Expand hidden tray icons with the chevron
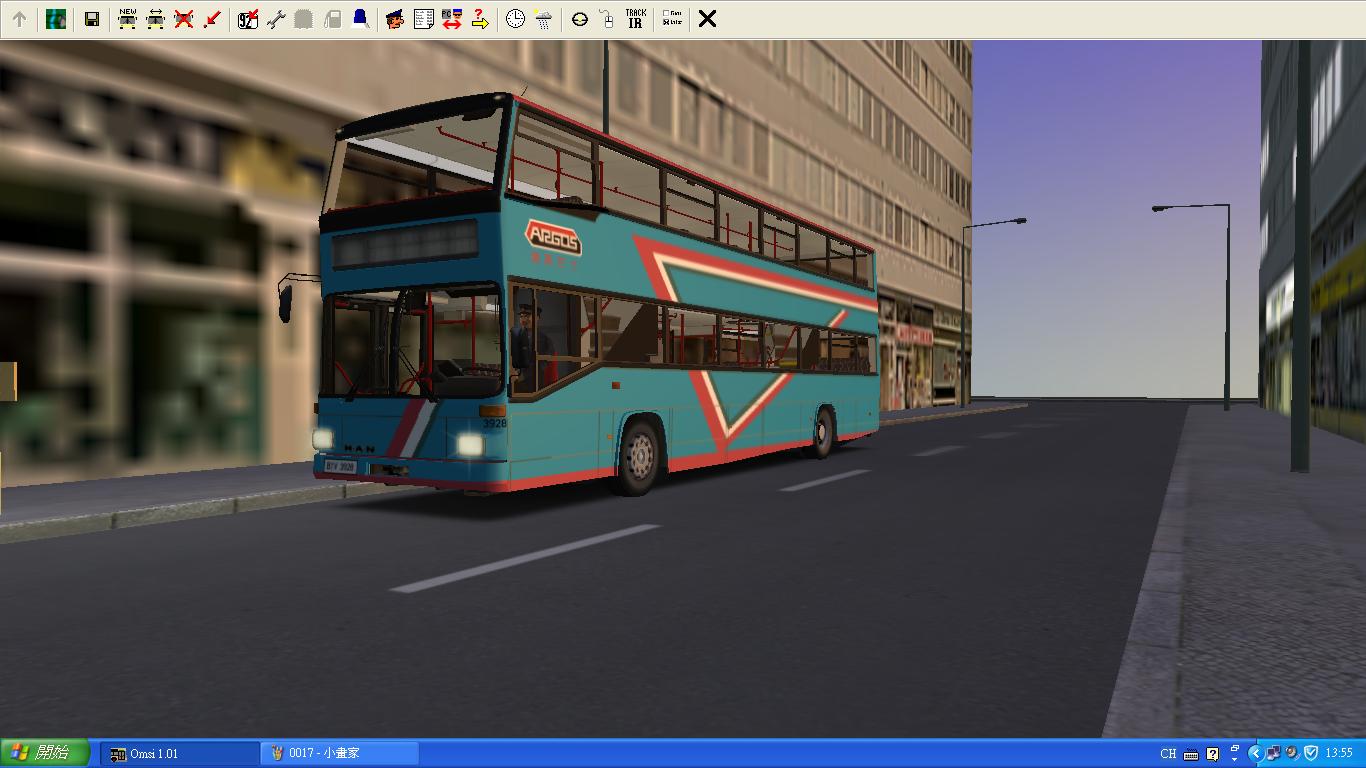 click(x=1255, y=753)
